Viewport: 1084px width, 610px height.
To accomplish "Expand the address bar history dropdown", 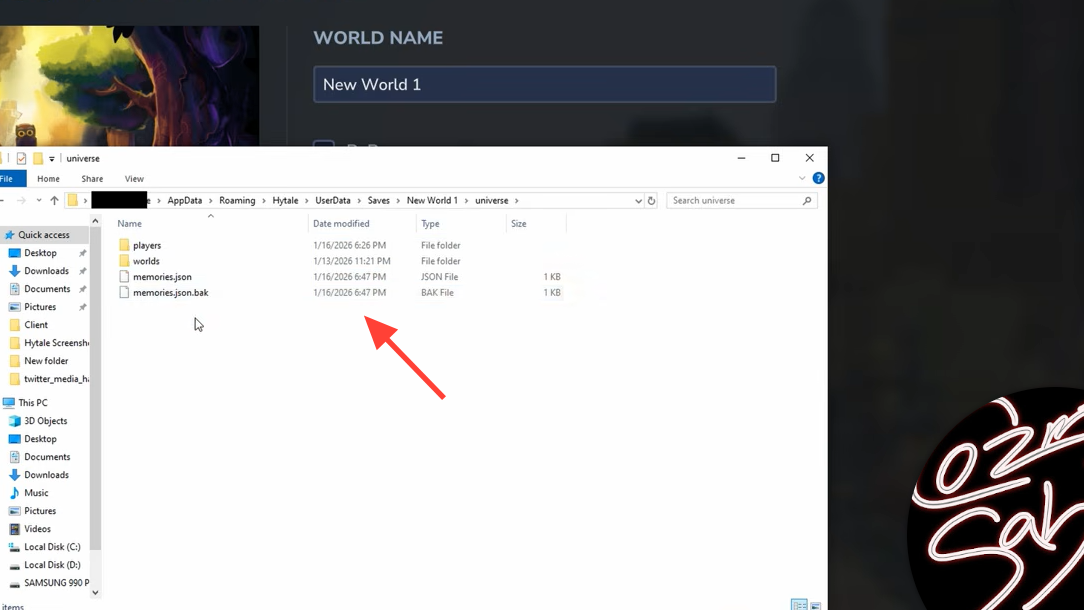I will [638, 201].
